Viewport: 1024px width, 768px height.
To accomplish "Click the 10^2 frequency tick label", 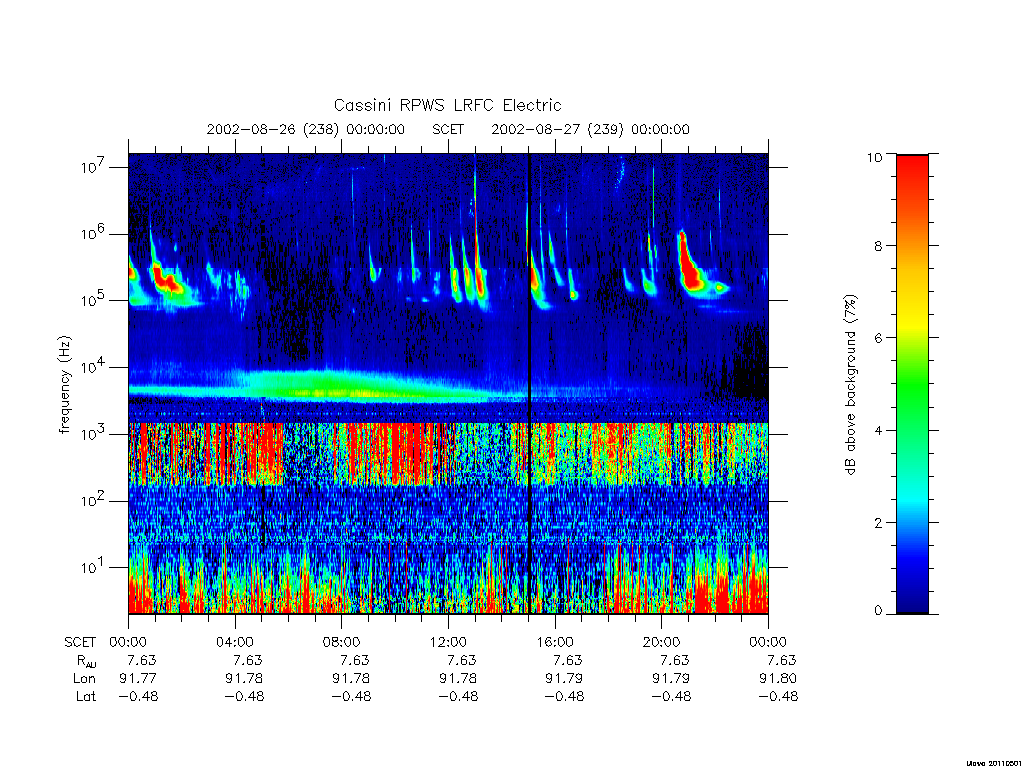I will click(93, 500).
